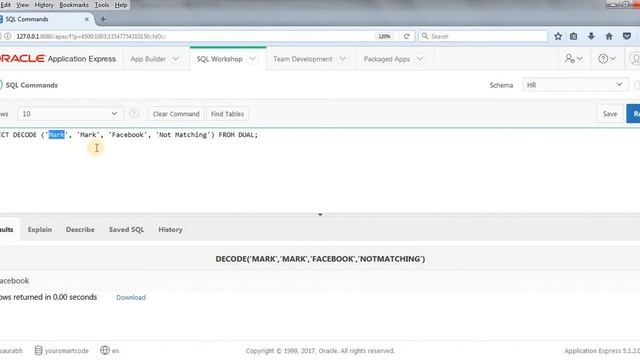Open the Pocket icon
This screenshot has height=360, width=640.
[x=627, y=36]
